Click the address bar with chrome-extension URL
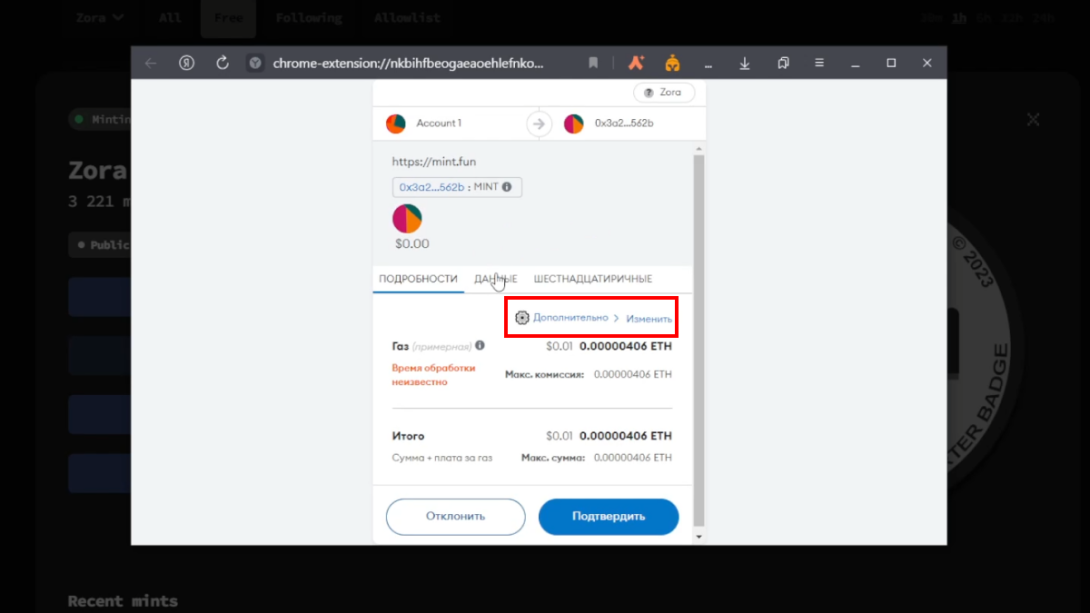This screenshot has height=613, width=1090. [408, 63]
